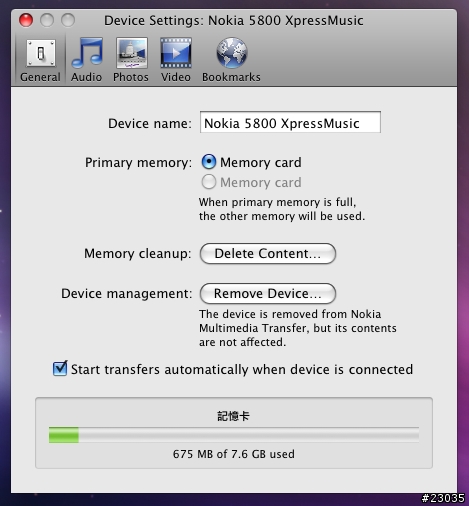The image size is (469, 506).
Task: Click the "Primary memory:" label
Action: [x=138, y=163]
